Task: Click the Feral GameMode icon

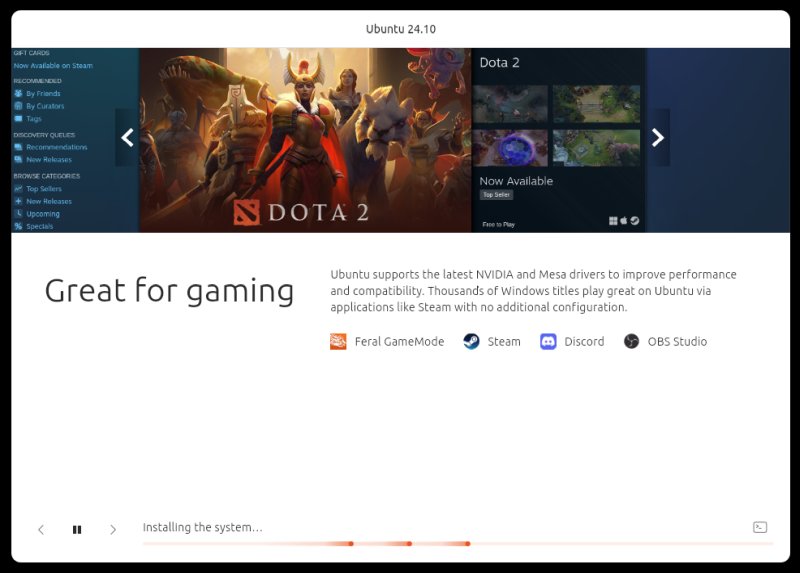Action: coord(338,341)
